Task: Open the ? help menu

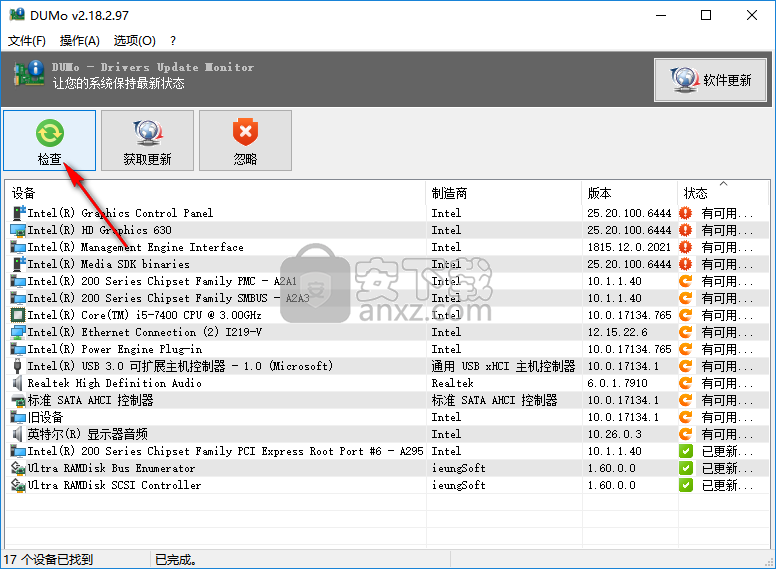Action: 173,41
